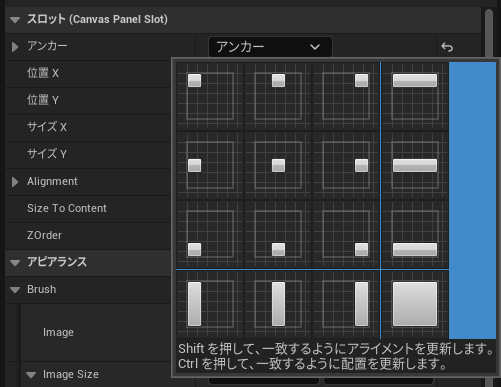Expand the Alignment property row
Image resolution: width=501 pixels, height=387 pixels.
pyautogui.click(x=15, y=182)
